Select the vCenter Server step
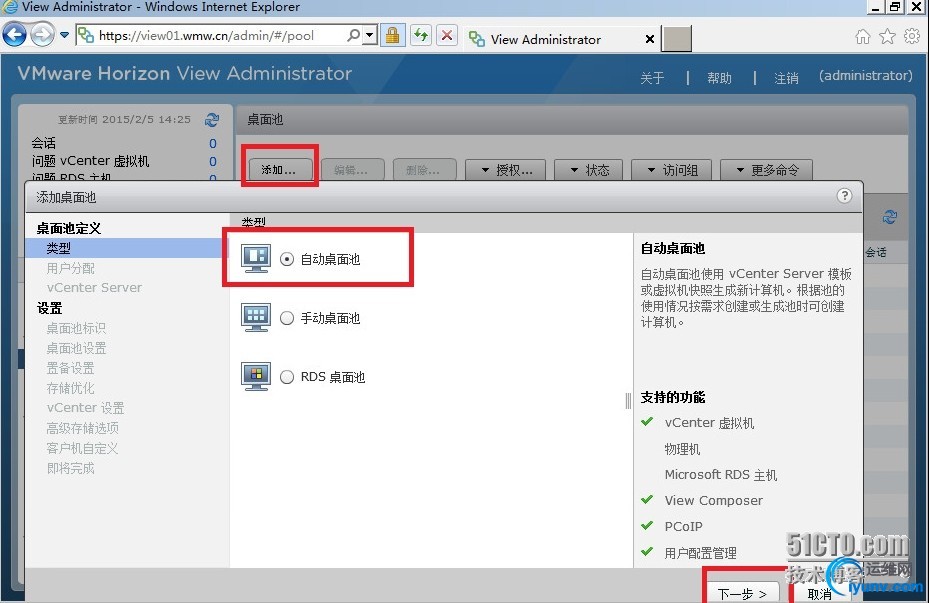The width and height of the screenshot is (929, 603). [x=94, y=287]
